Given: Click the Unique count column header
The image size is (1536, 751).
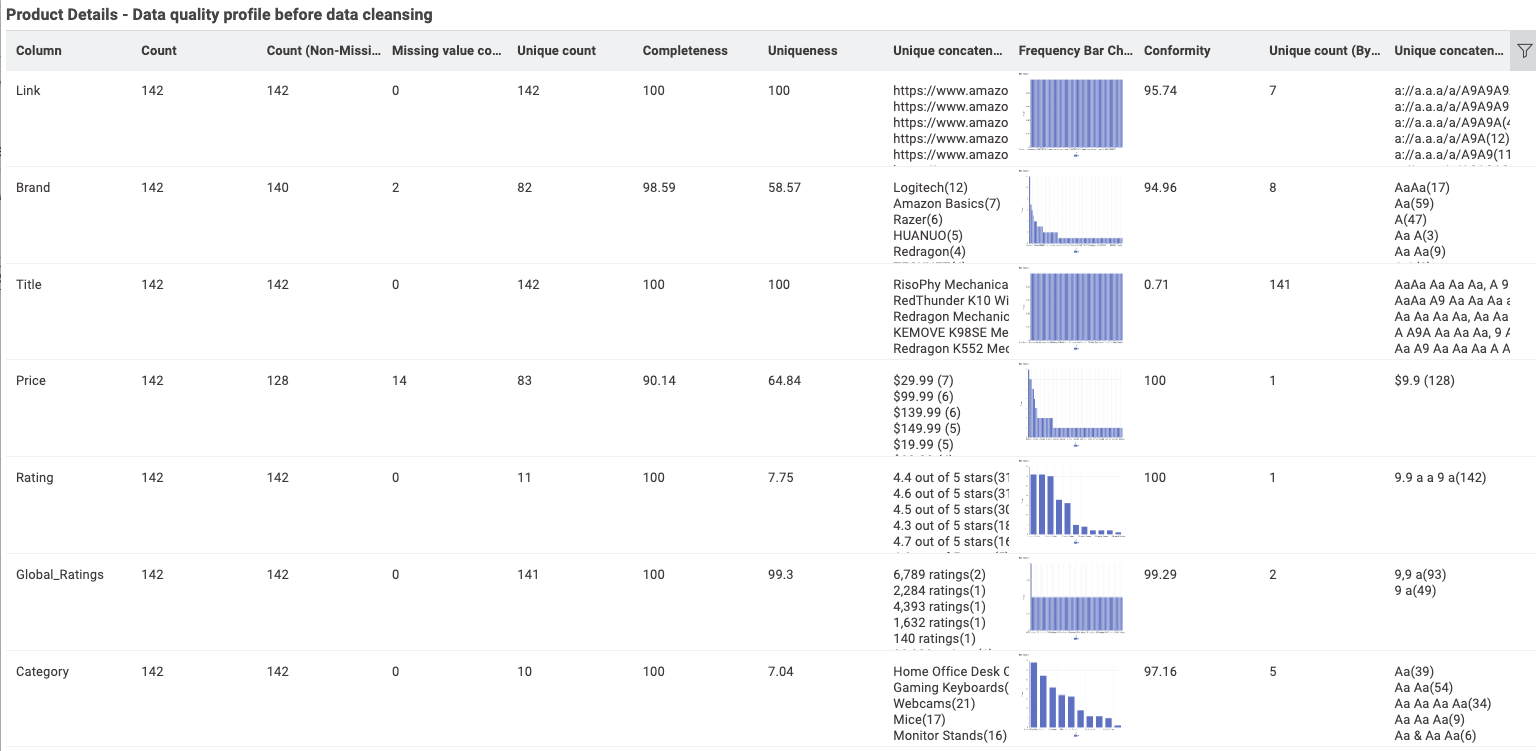Looking at the screenshot, I should (x=556, y=51).
